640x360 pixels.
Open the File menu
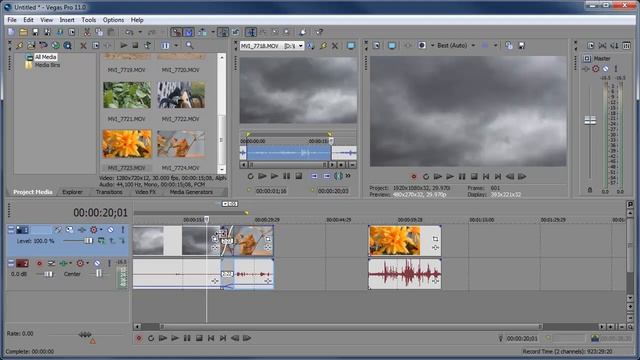click(x=12, y=20)
